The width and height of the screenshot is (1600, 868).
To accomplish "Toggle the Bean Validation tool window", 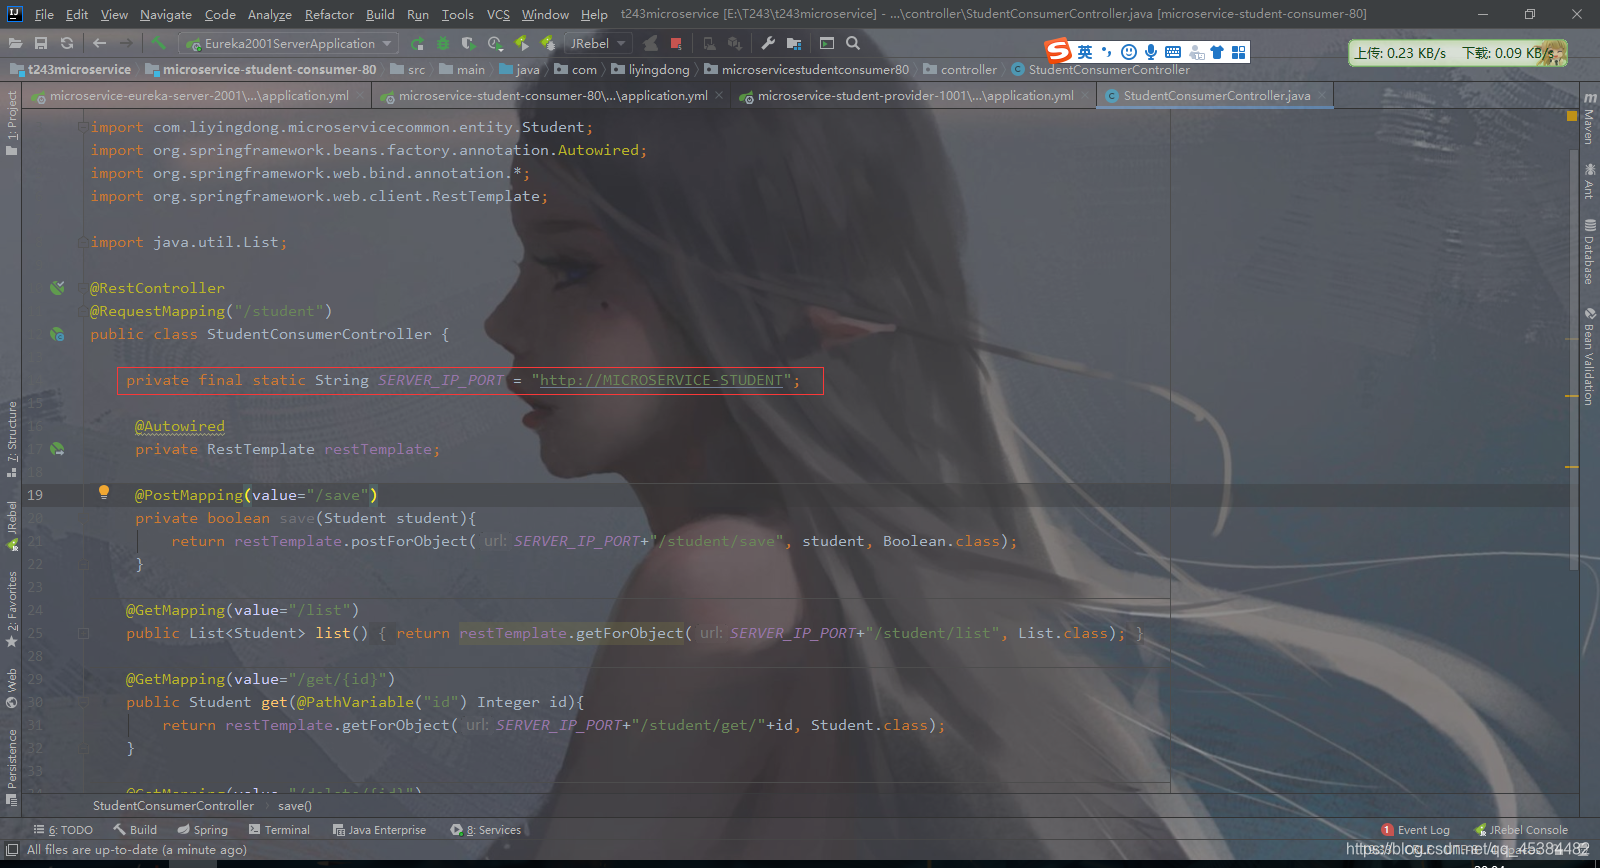I will pyautogui.click(x=1589, y=357).
